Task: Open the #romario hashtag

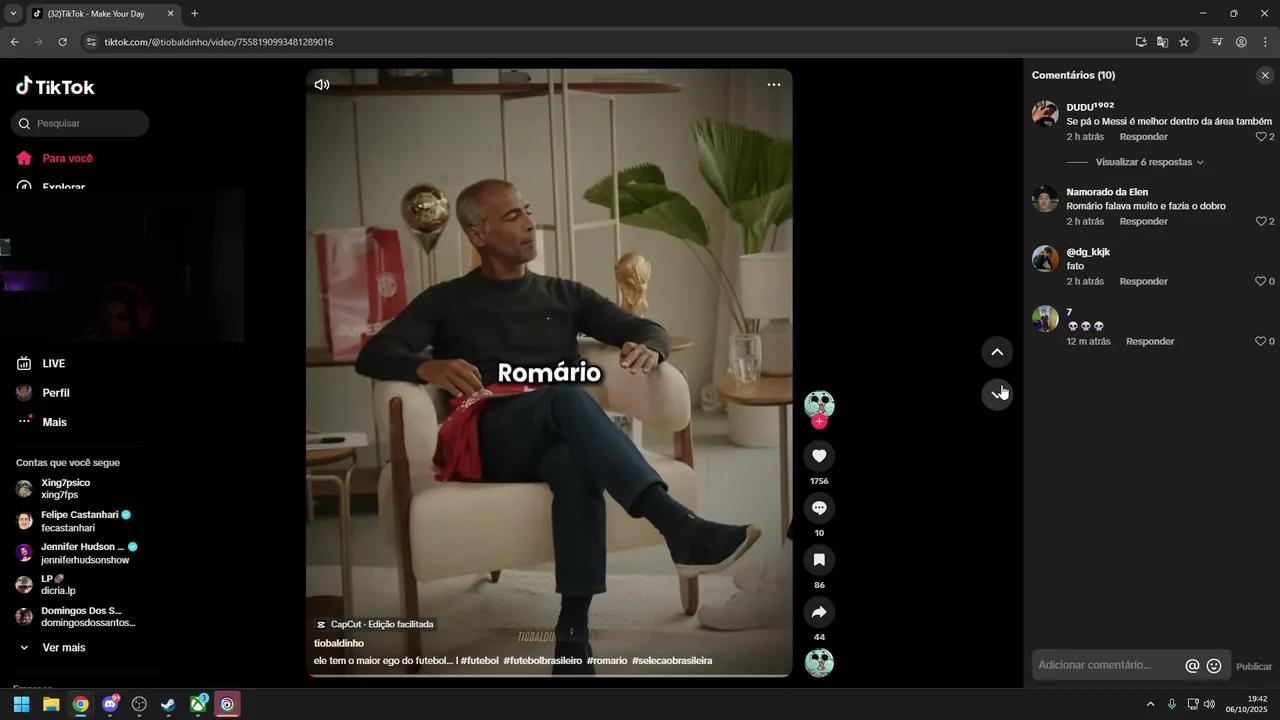Action: pyautogui.click(x=607, y=661)
